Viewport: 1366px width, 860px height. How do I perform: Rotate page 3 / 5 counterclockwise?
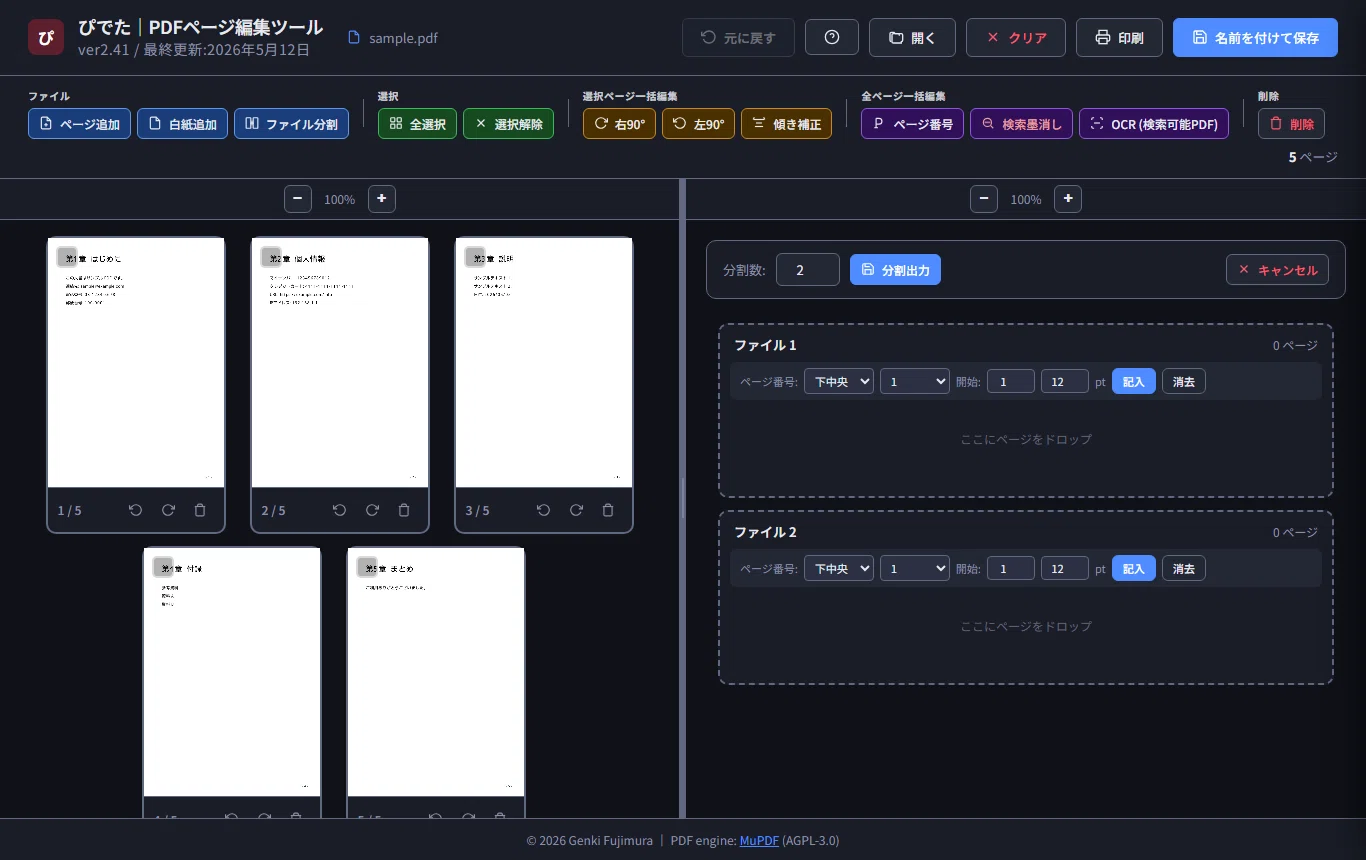[x=544, y=510]
